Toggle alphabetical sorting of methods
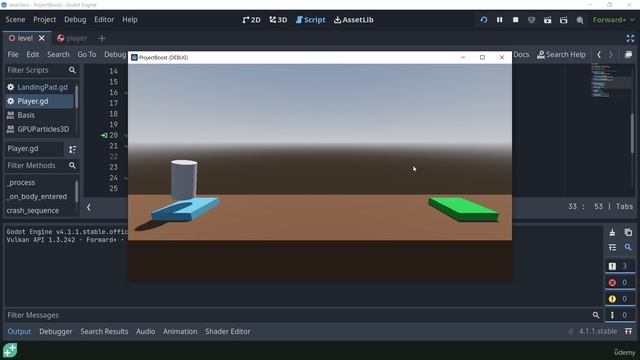 click(72, 149)
